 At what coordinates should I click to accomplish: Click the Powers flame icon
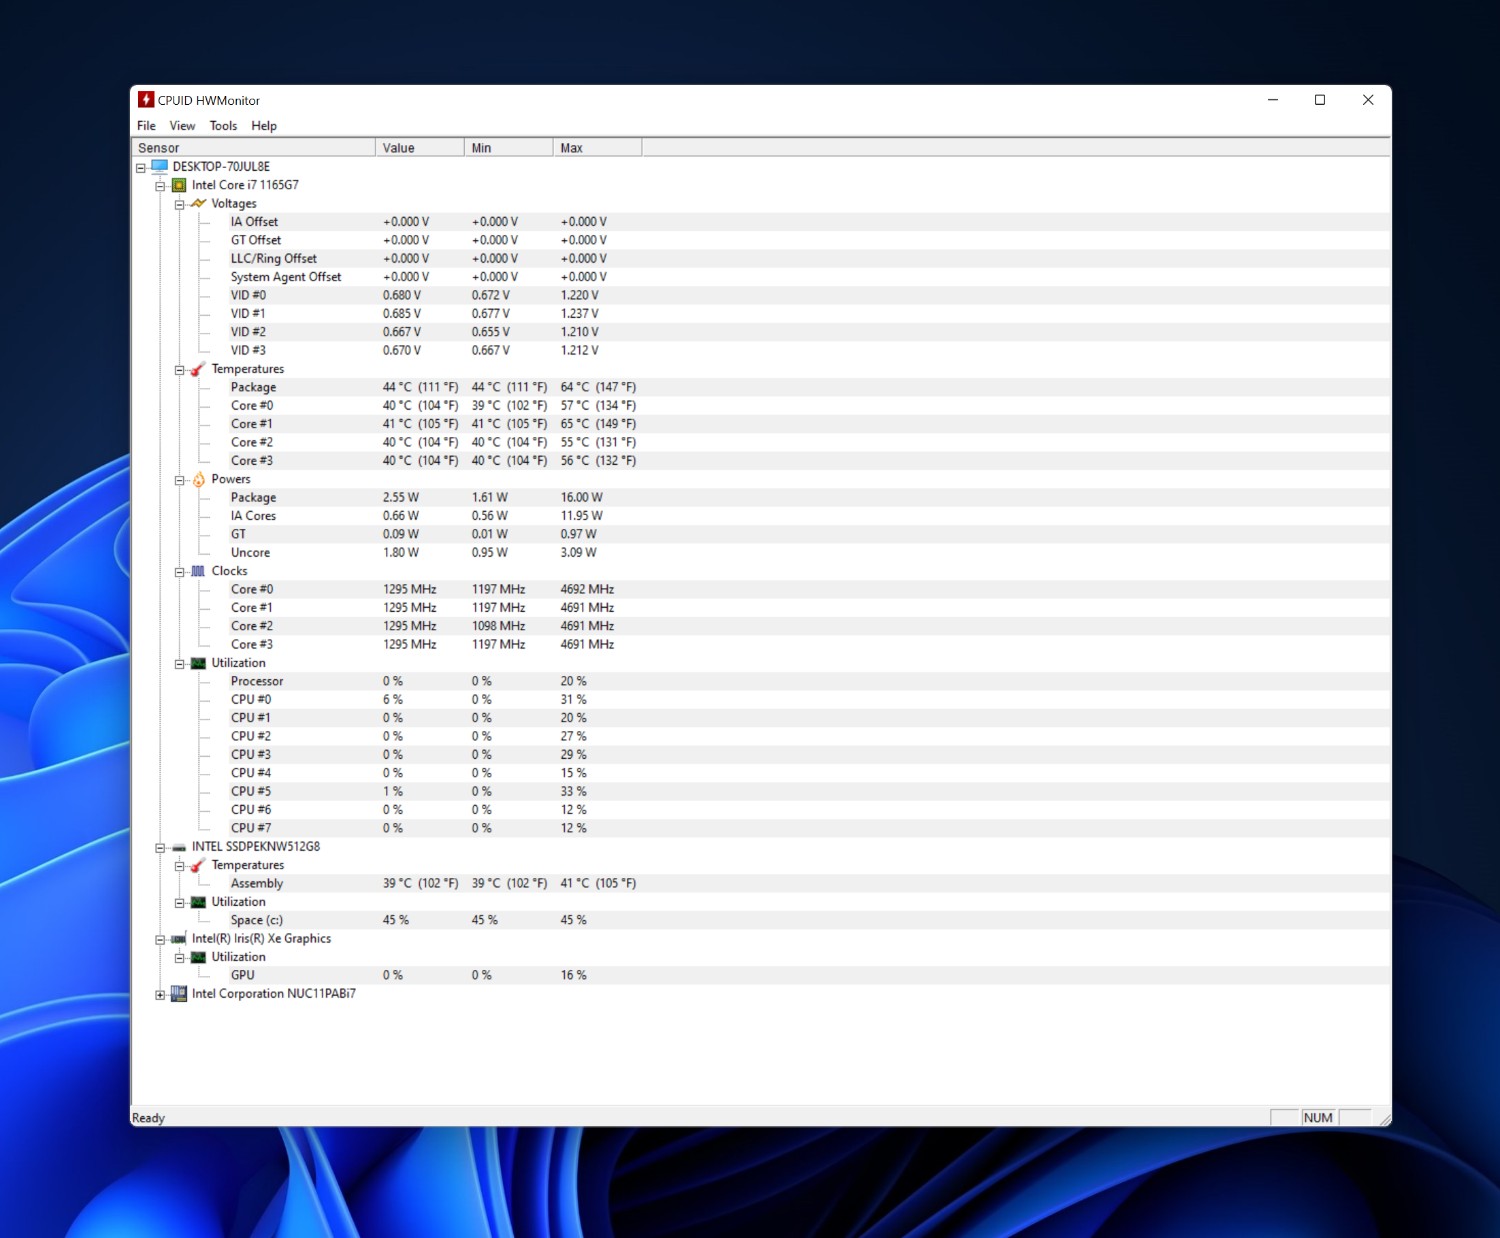click(x=198, y=480)
